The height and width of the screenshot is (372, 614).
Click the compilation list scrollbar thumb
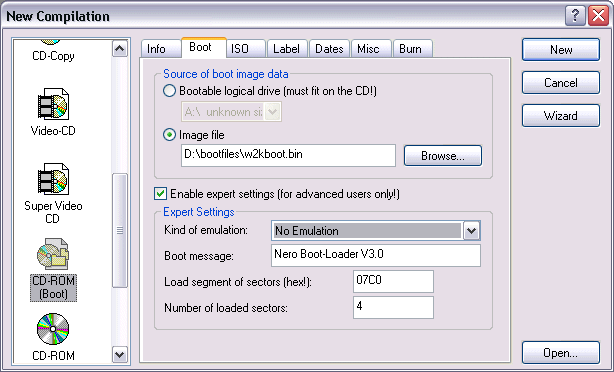[119, 231]
